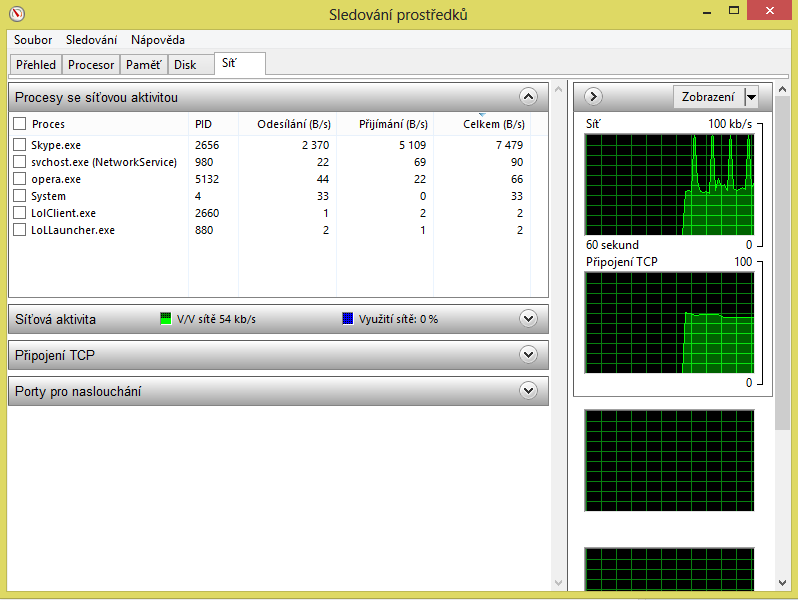This screenshot has height=600, width=798.
Task: Maximize the Sledování prostředků window
Action: [733, 11]
